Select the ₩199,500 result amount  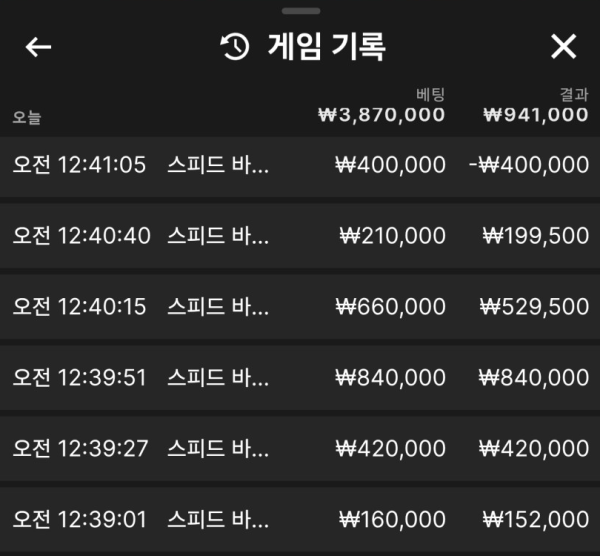pyautogui.click(x=536, y=236)
